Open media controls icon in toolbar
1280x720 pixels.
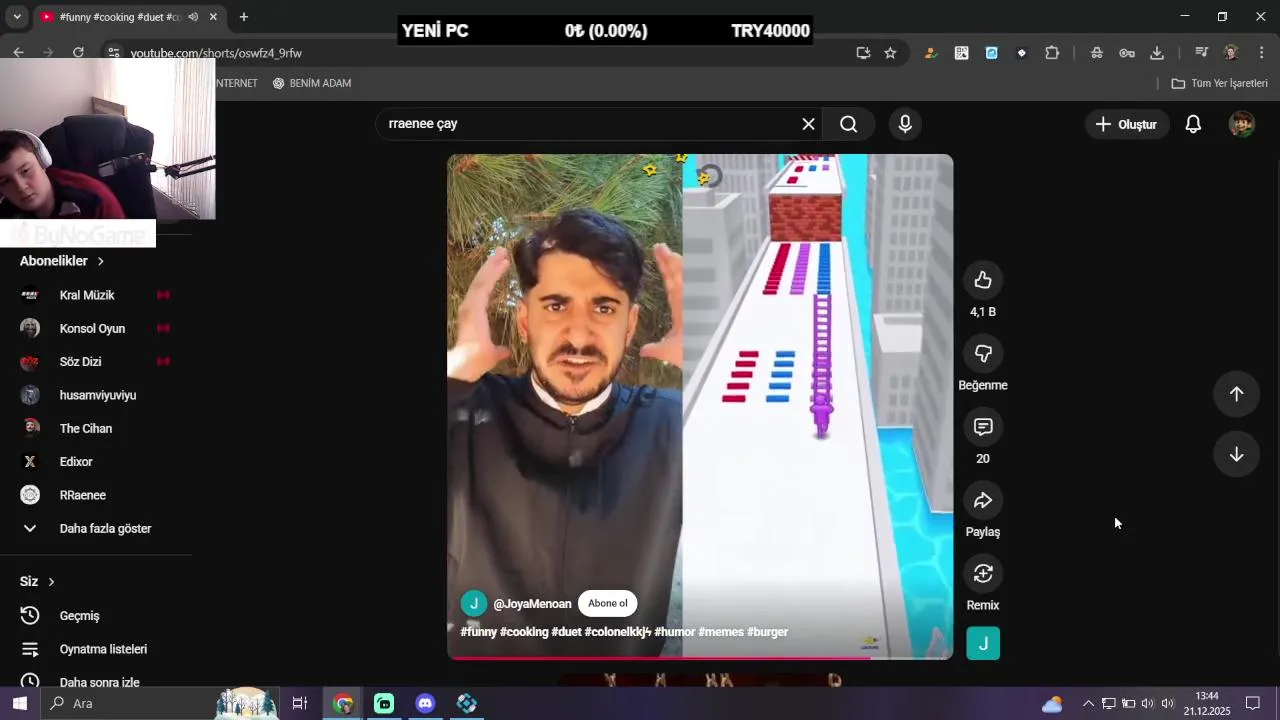(x=1201, y=53)
